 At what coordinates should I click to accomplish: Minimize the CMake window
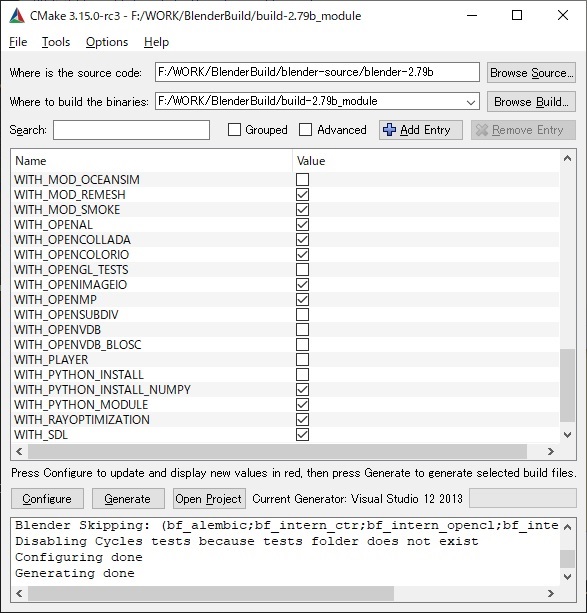point(472,15)
